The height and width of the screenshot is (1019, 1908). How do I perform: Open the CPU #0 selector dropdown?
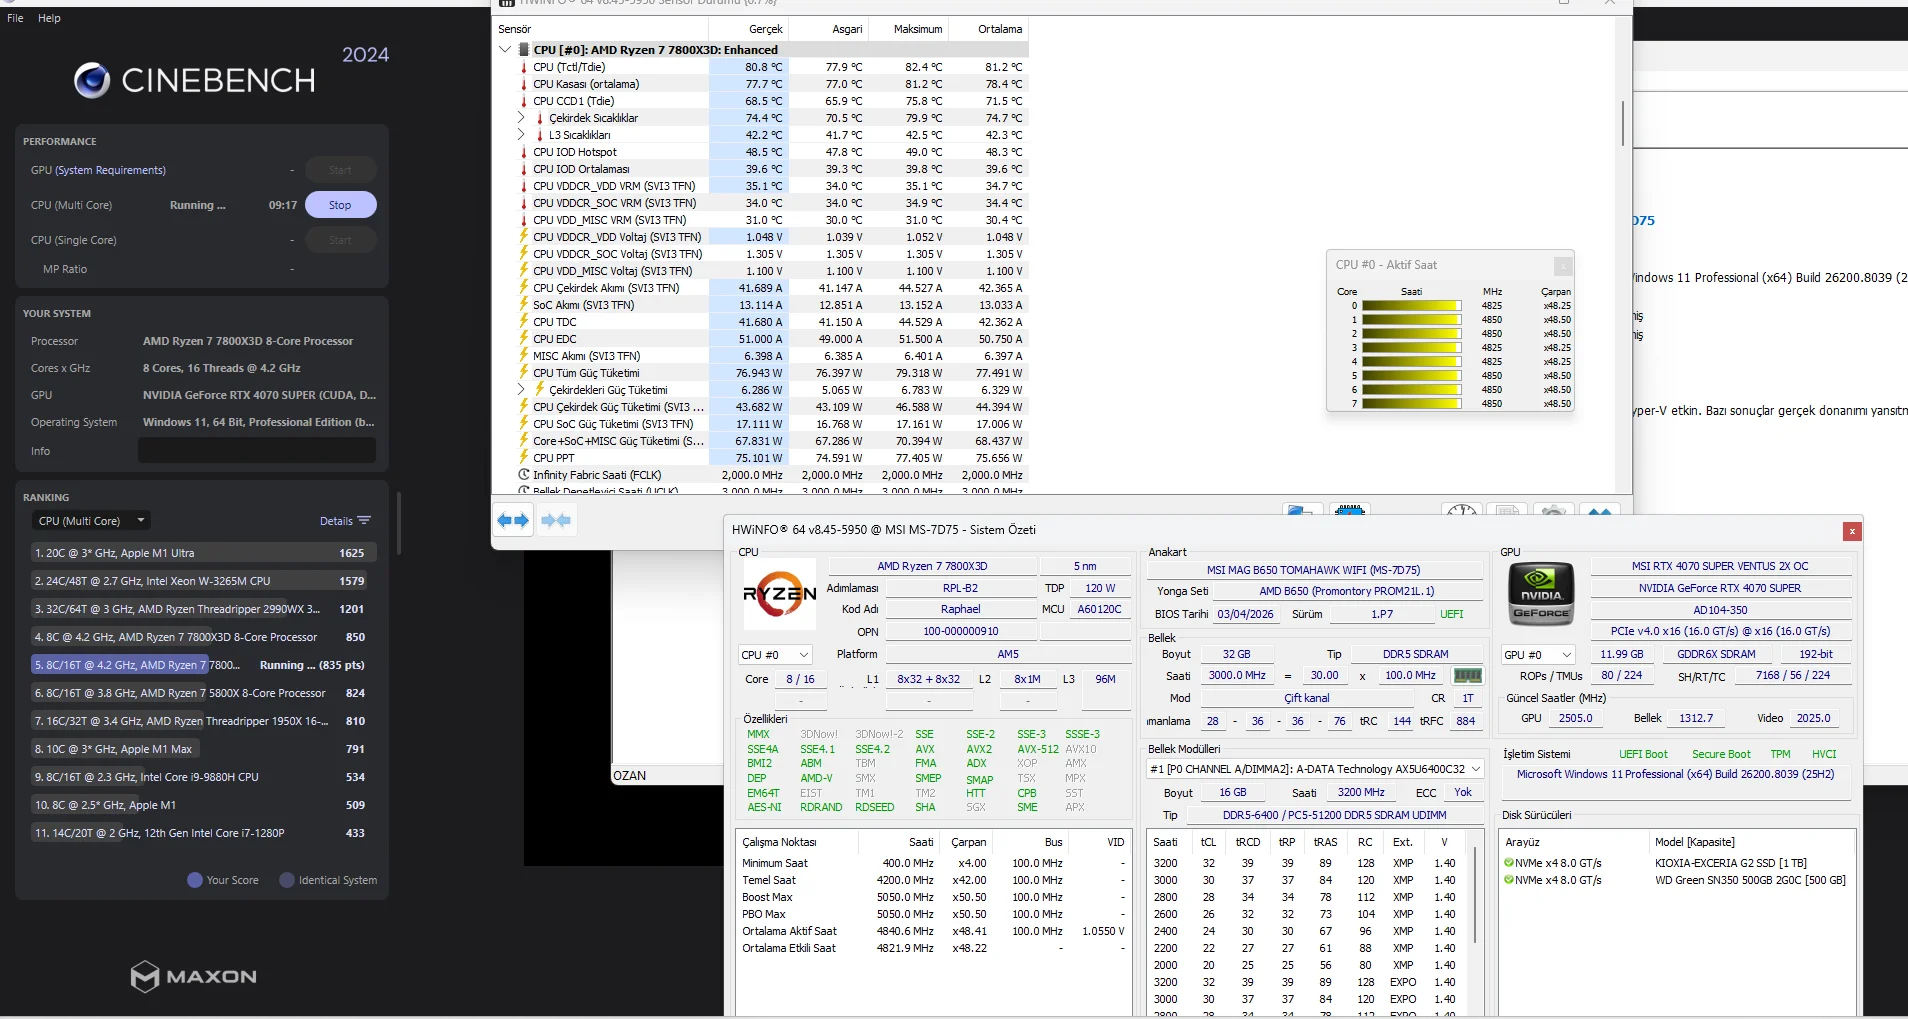[x=775, y=654]
